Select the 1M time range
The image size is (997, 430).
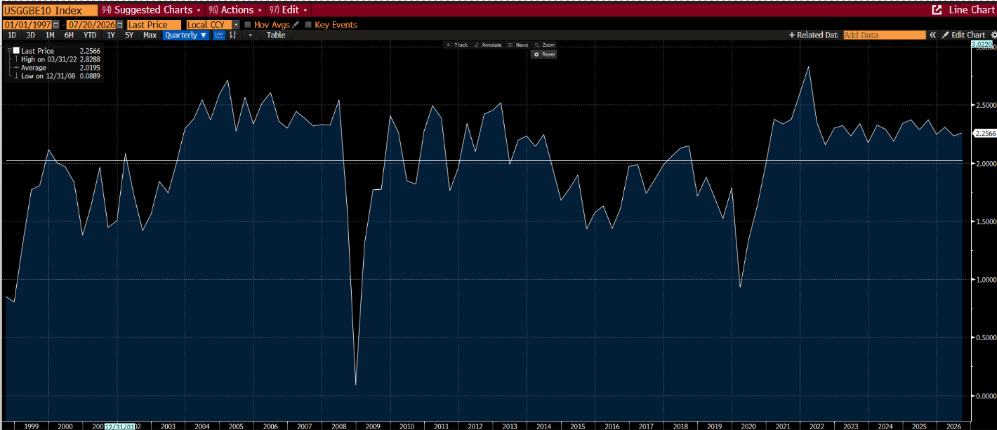[50, 35]
